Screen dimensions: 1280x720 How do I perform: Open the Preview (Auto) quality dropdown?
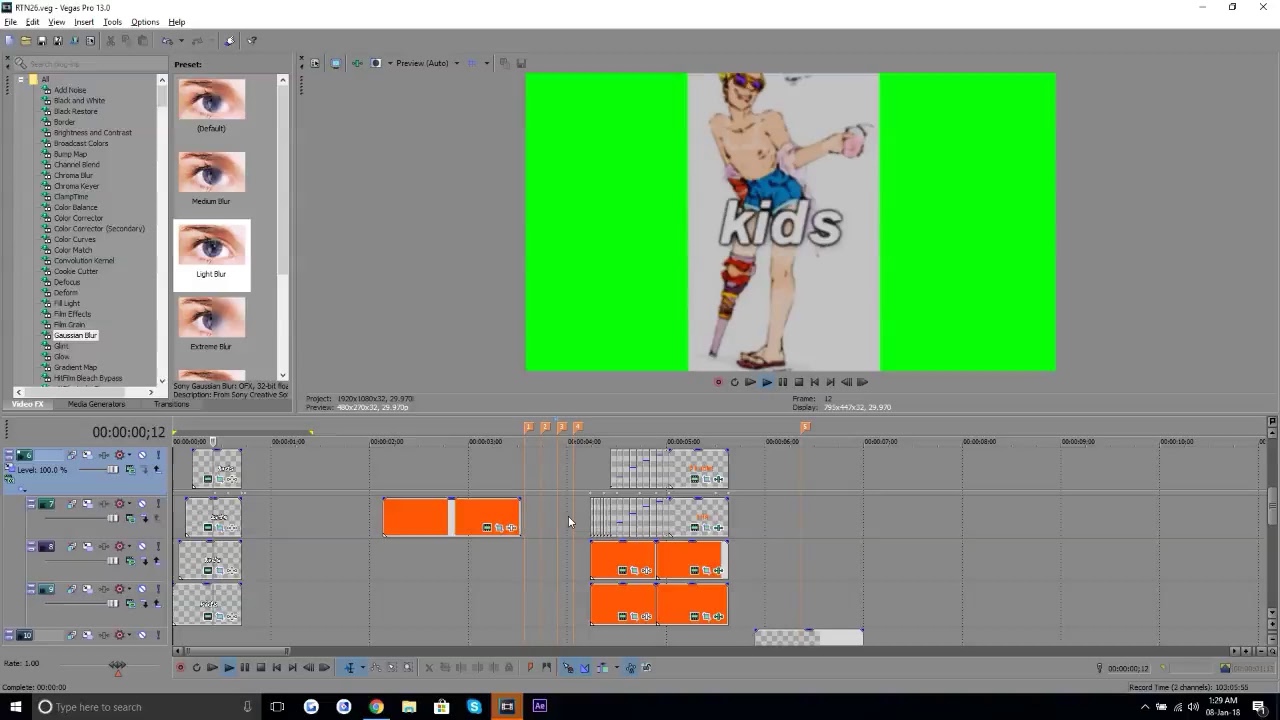click(x=457, y=63)
